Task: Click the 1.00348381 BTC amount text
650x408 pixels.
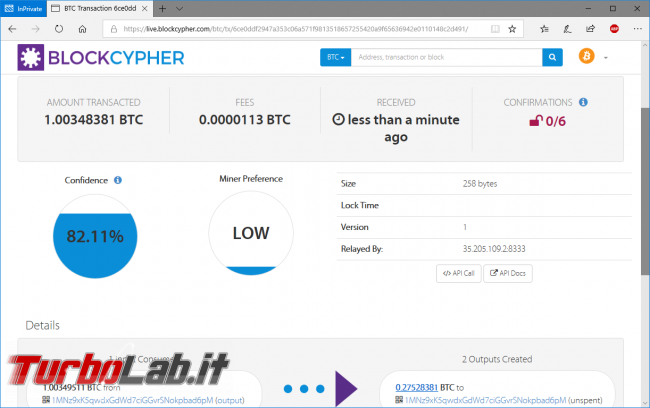Action: (94, 120)
